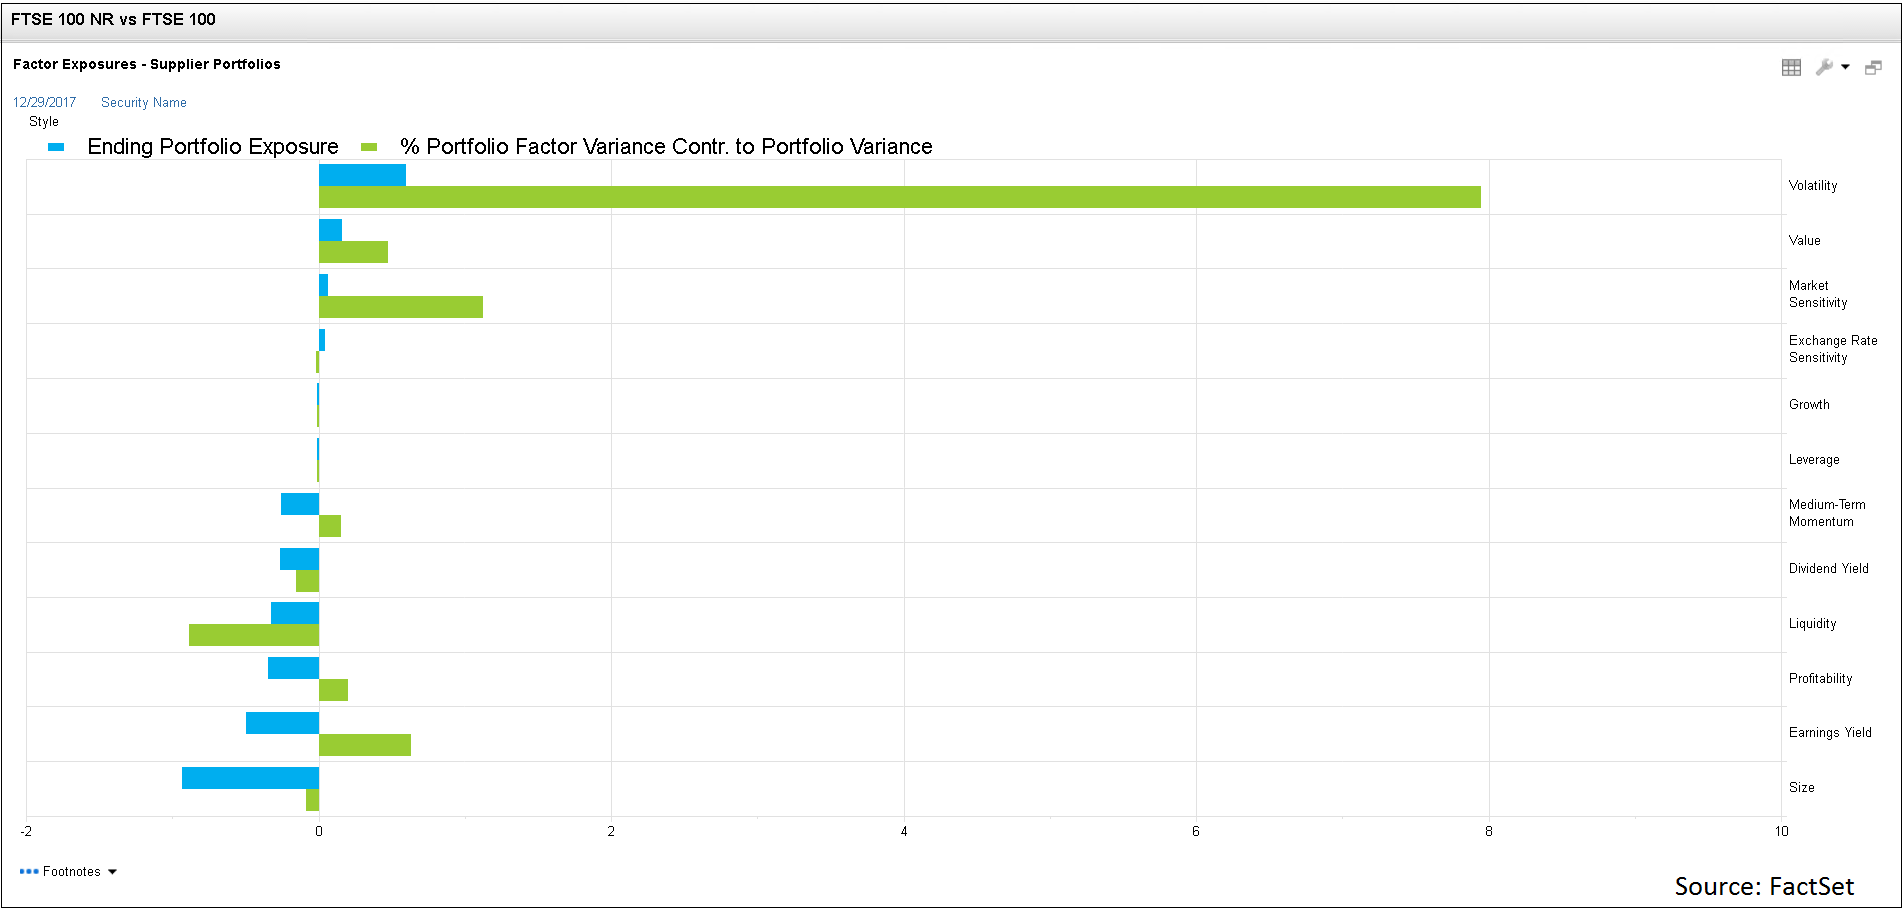Viewport: 1902px width, 908px height.
Task: Click green Factor Variance legend swatch
Action: click(369, 147)
